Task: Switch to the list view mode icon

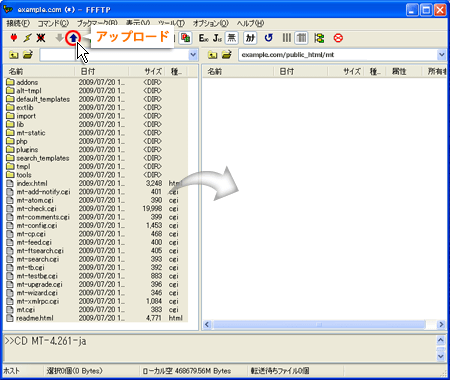Action: click(x=287, y=38)
